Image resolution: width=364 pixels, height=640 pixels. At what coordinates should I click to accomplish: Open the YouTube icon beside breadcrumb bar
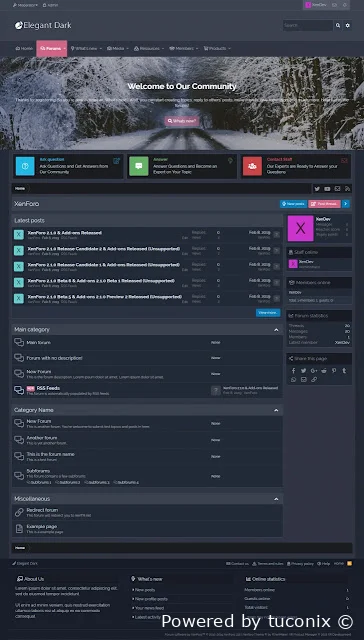coord(327,189)
